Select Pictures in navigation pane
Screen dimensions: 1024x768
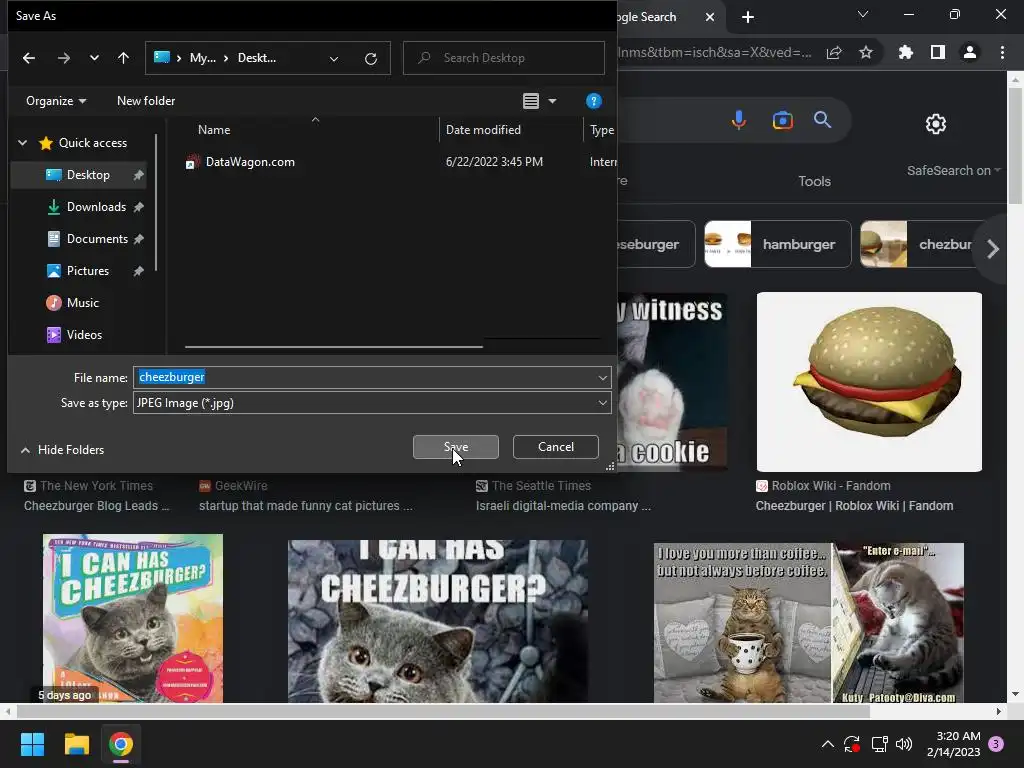point(88,271)
